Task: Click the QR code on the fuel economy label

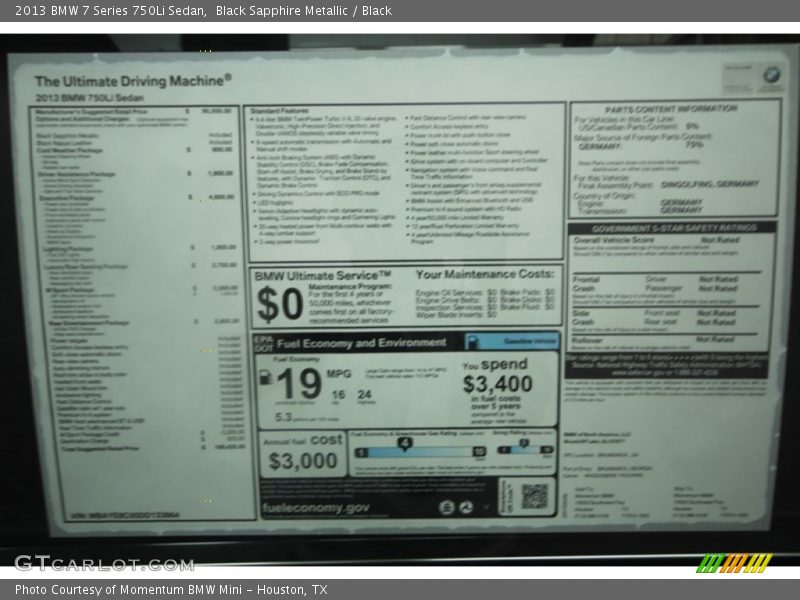Action: [x=534, y=496]
